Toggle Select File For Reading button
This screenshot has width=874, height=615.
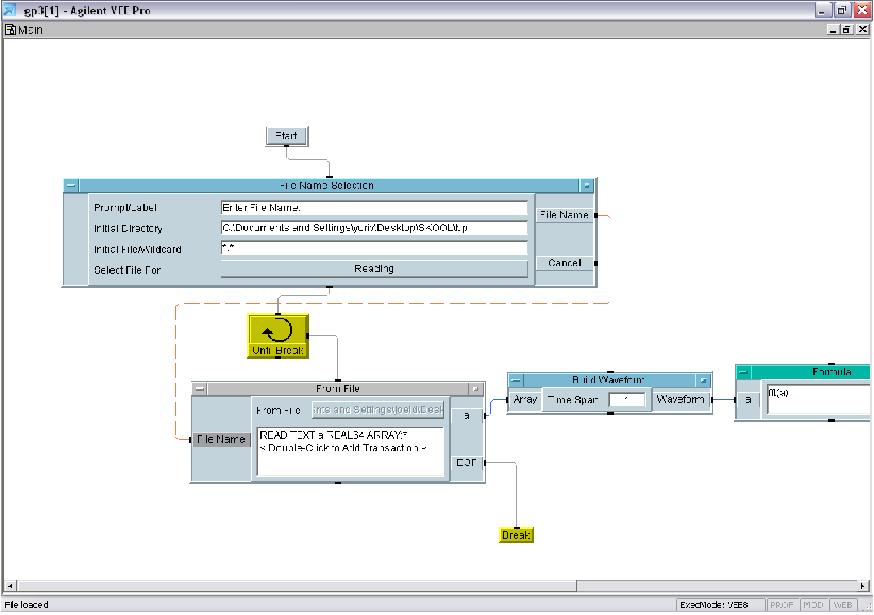click(373, 269)
